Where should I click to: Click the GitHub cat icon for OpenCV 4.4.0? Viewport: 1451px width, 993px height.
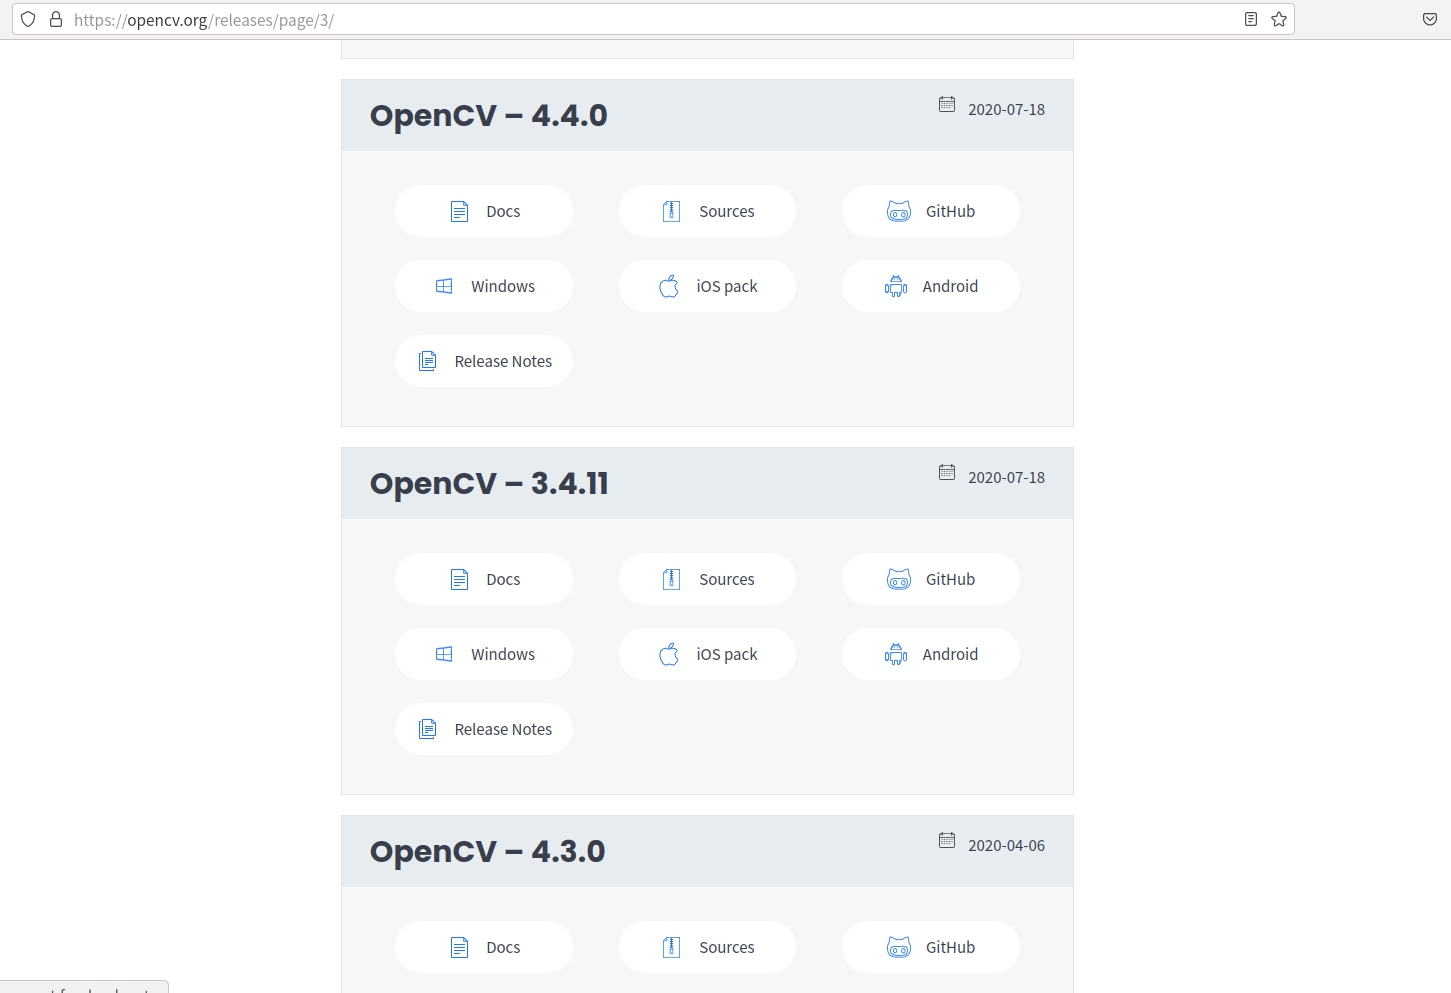899,211
